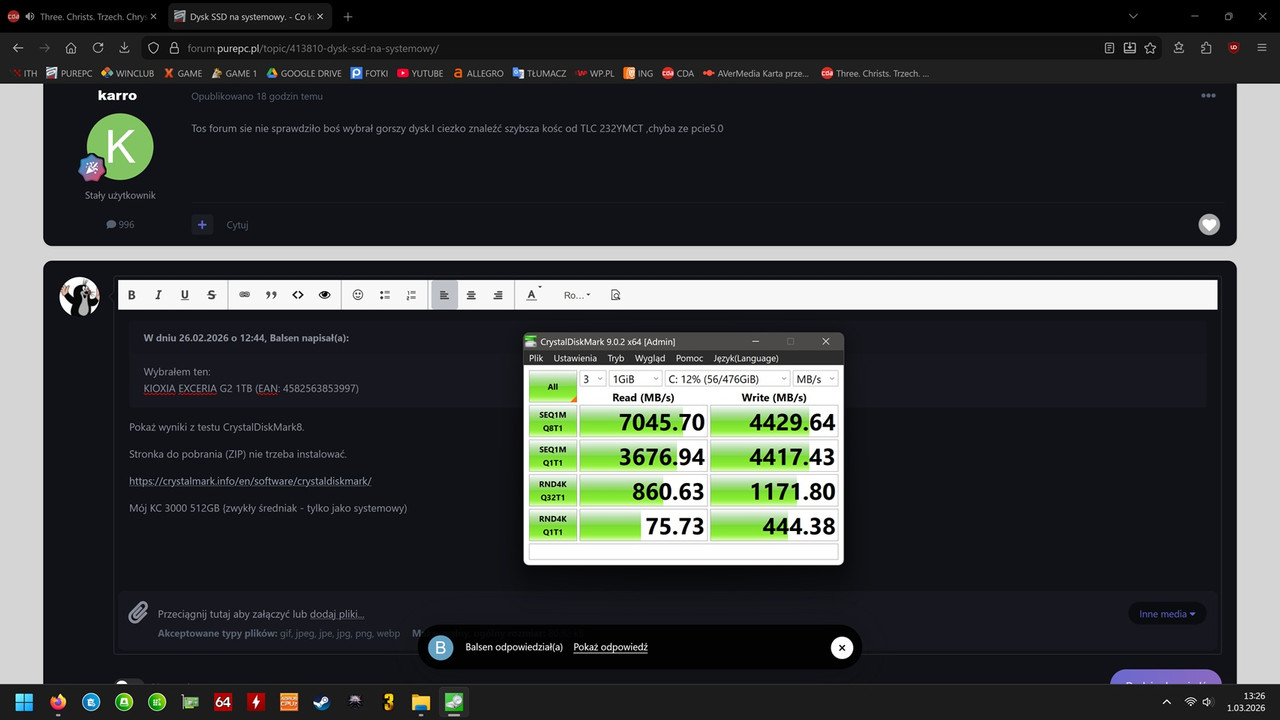Insert a quote block in the editor
Image resolution: width=1280 pixels, height=720 pixels.
point(271,295)
